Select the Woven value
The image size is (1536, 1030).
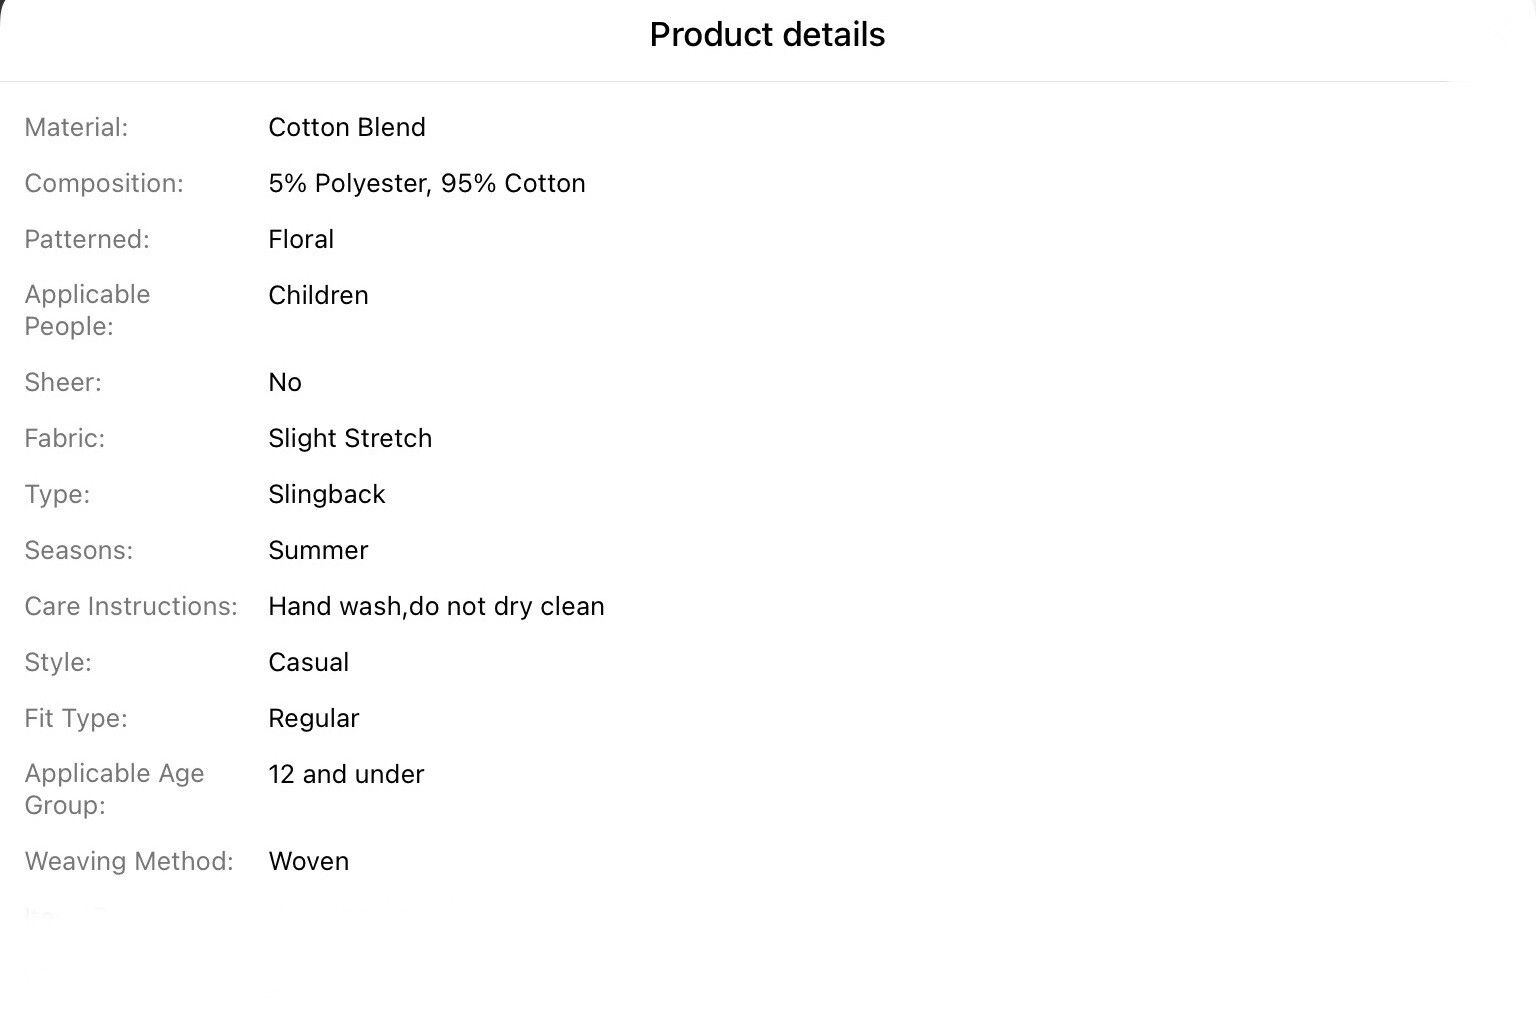click(x=308, y=861)
